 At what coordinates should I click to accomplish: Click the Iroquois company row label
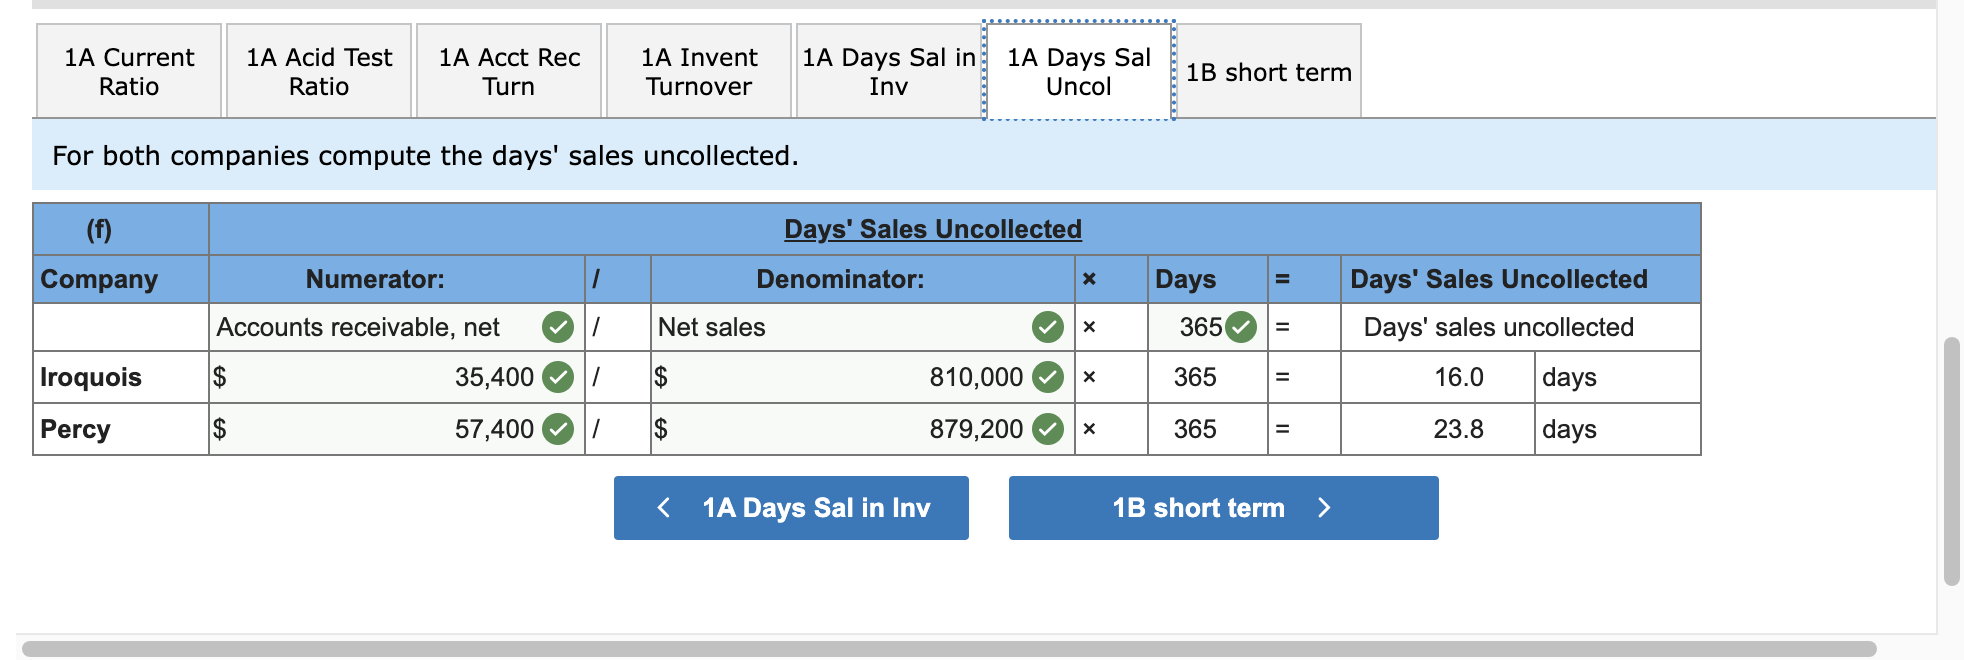click(x=91, y=377)
